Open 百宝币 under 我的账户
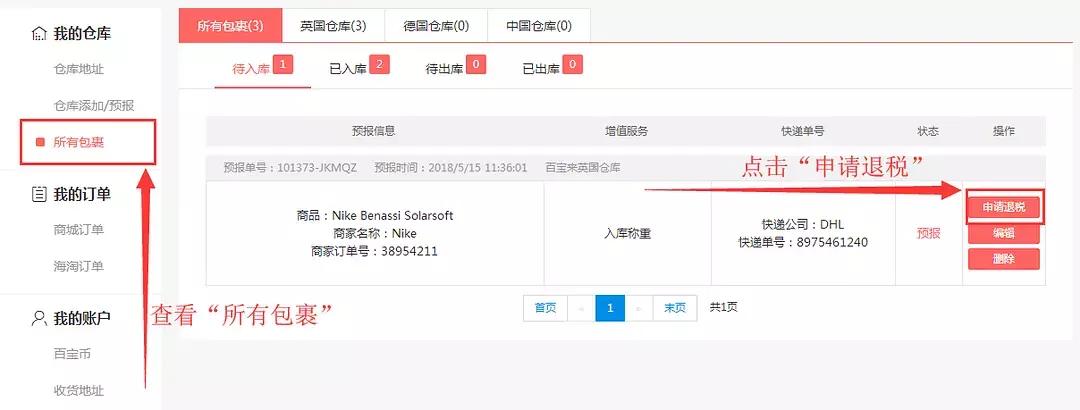1080x410 pixels. click(72, 354)
